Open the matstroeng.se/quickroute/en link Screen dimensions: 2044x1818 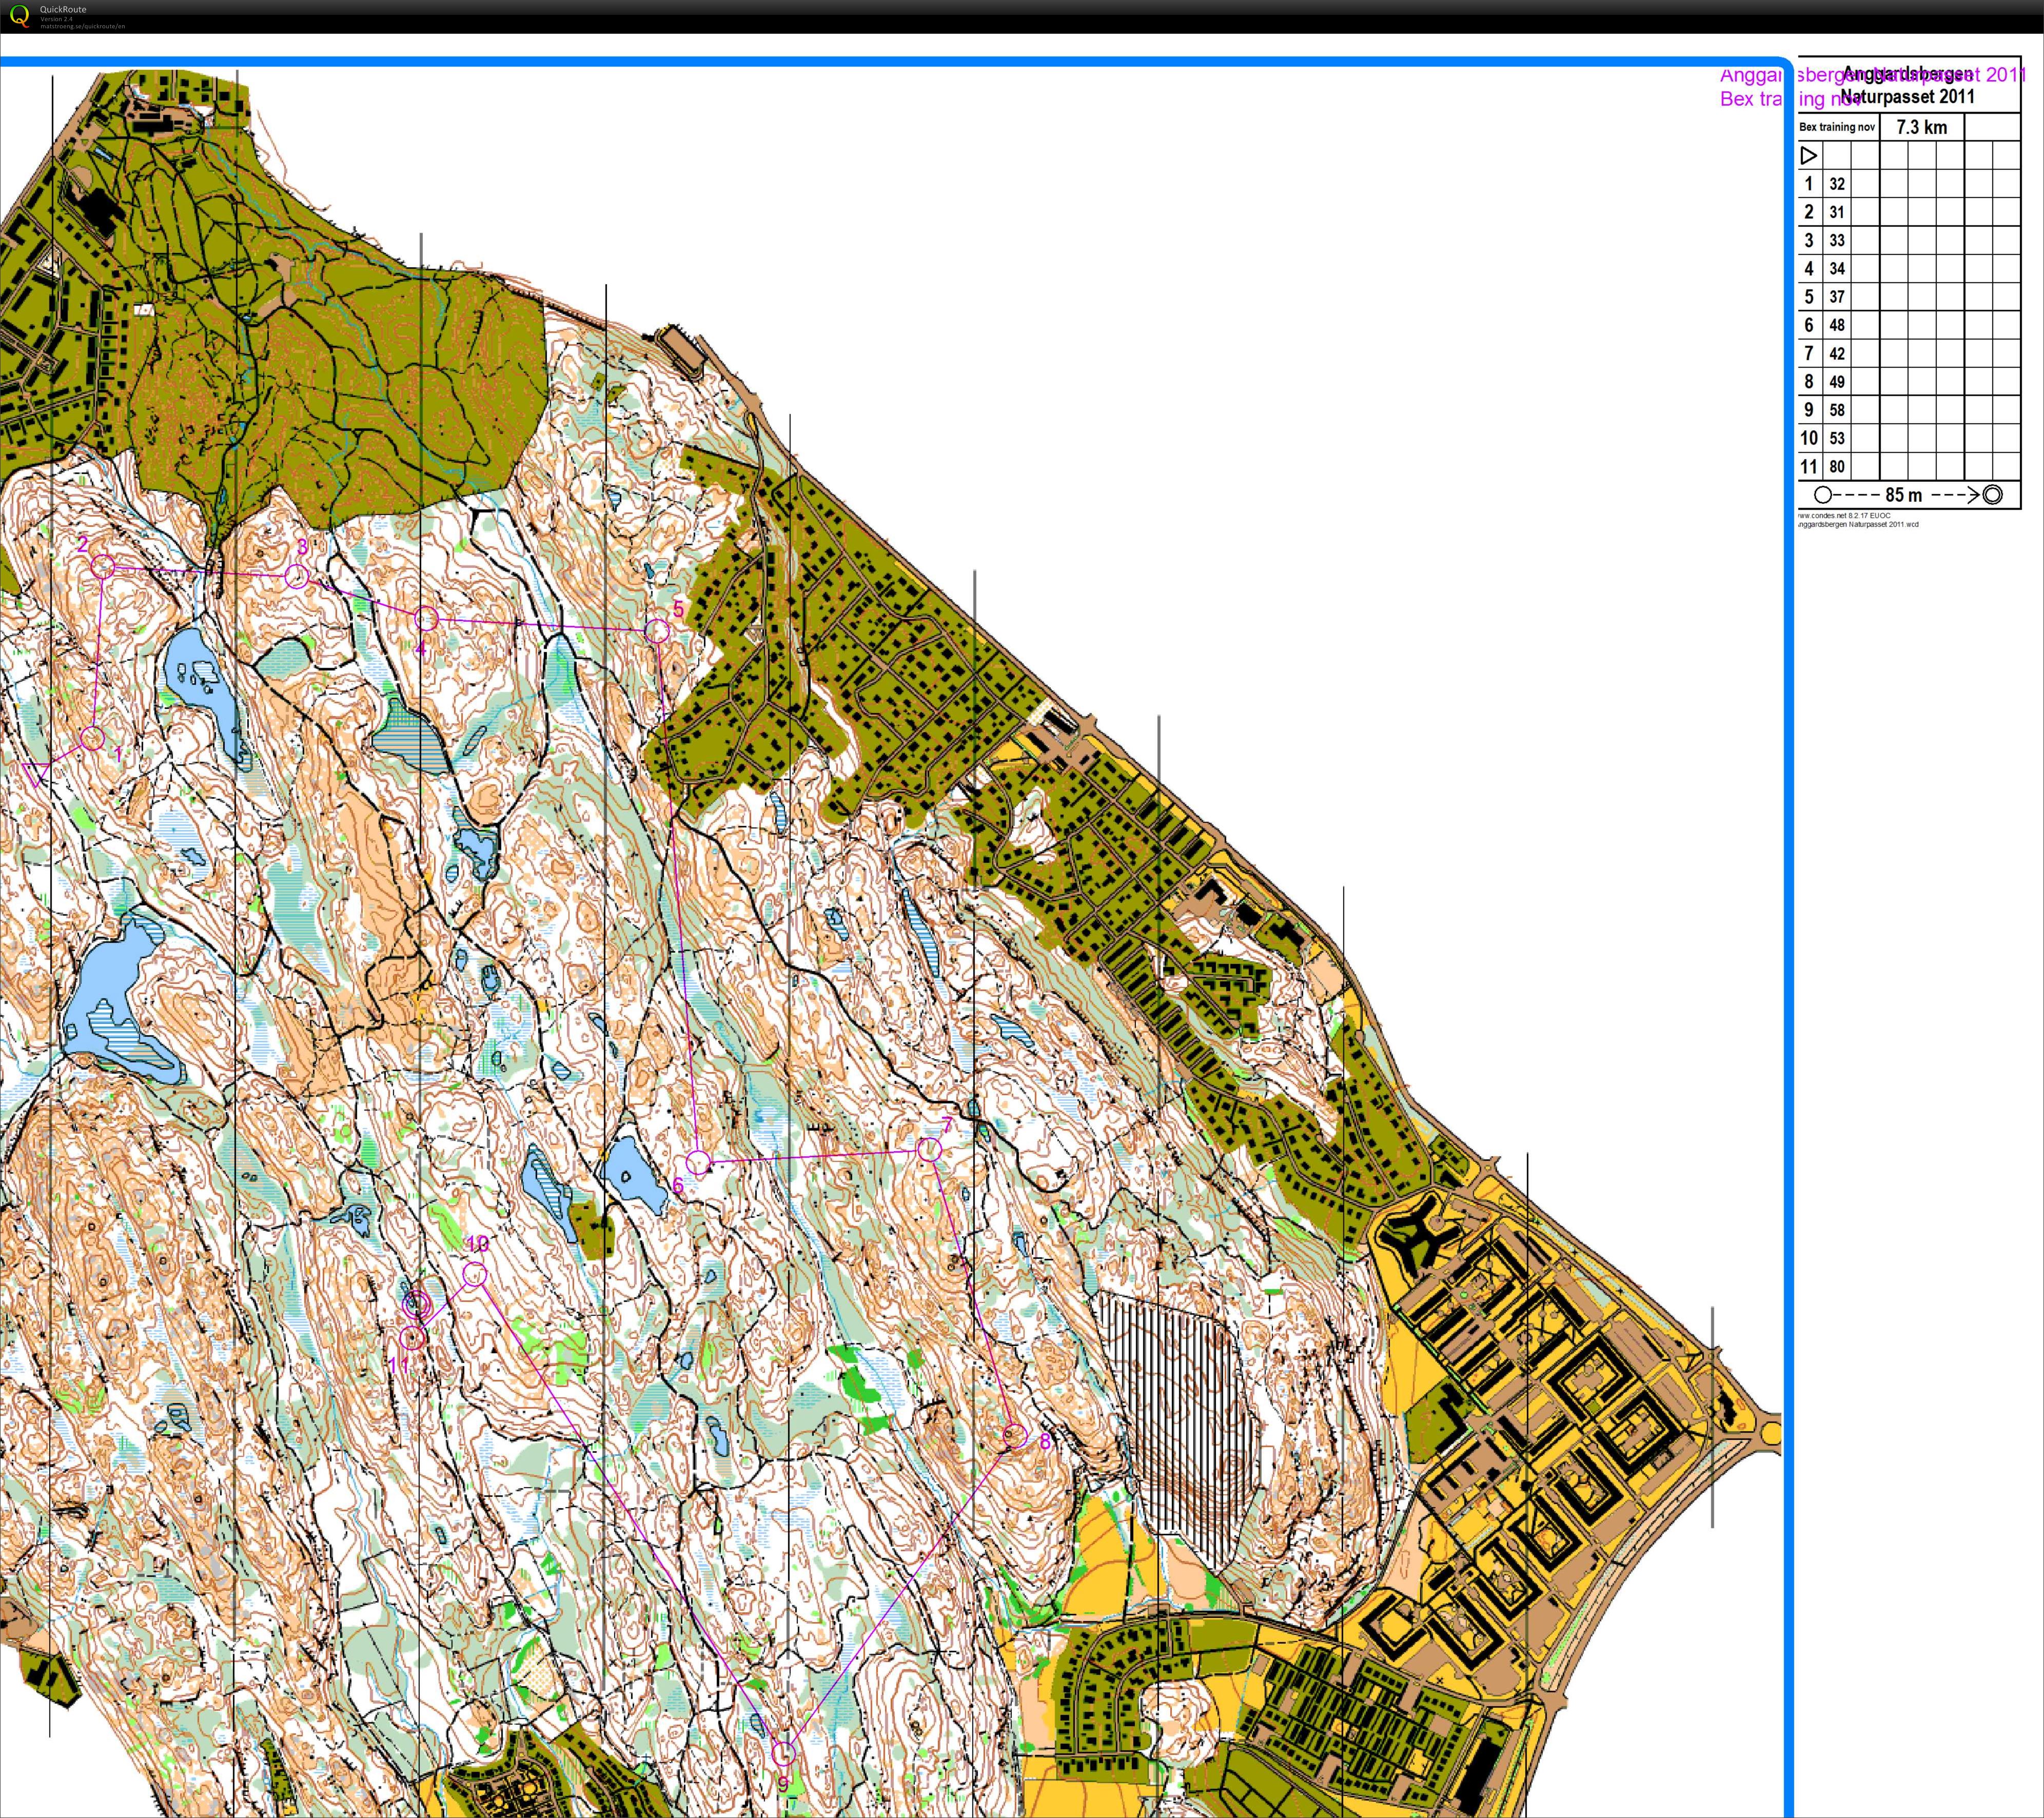pyautogui.click(x=82, y=26)
